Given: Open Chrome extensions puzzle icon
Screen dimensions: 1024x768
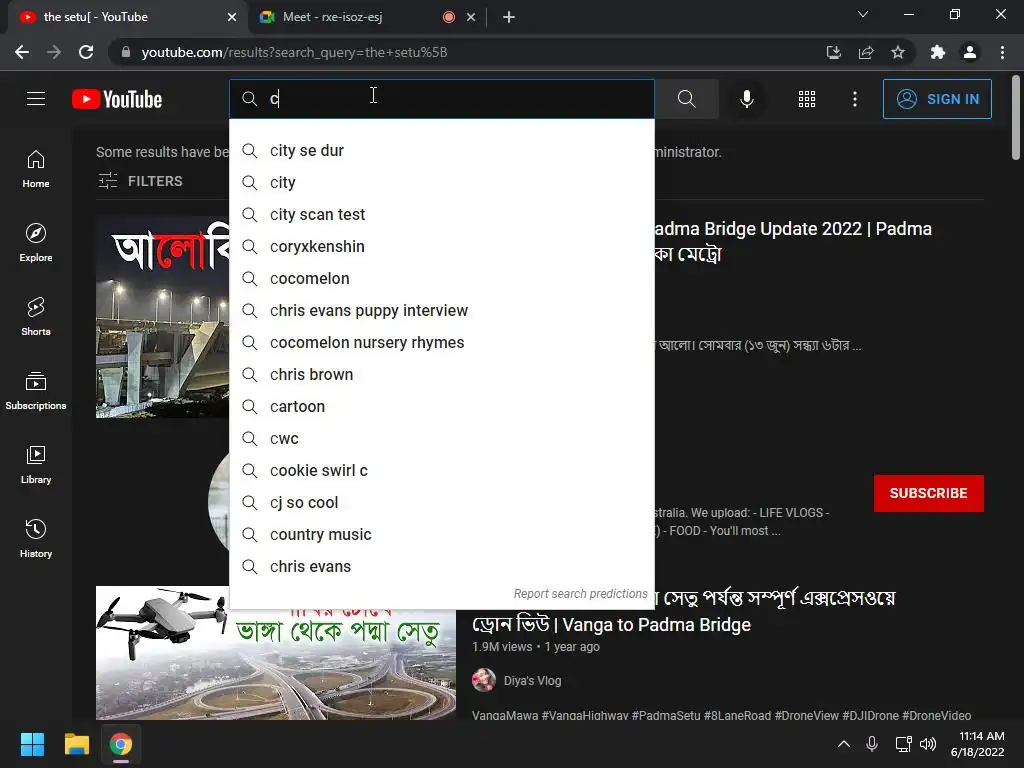Looking at the screenshot, I should pyautogui.click(x=938, y=52).
